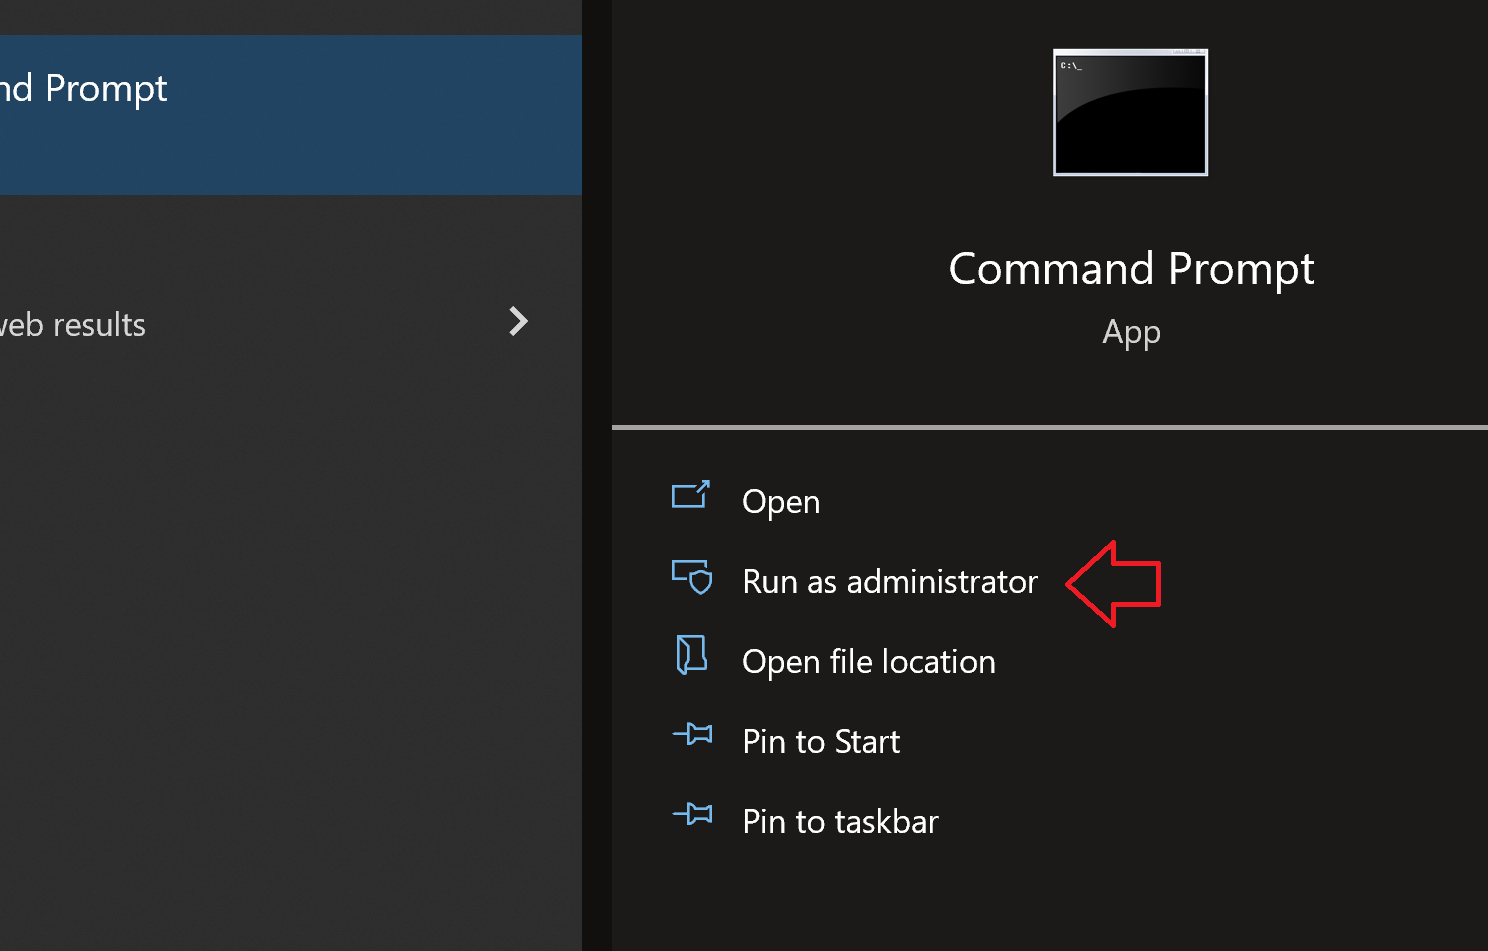The height and width of the screenshot is (951, 1488).
Task: Click the large Command Prompt app icon
Action: tap(1130, 112)
